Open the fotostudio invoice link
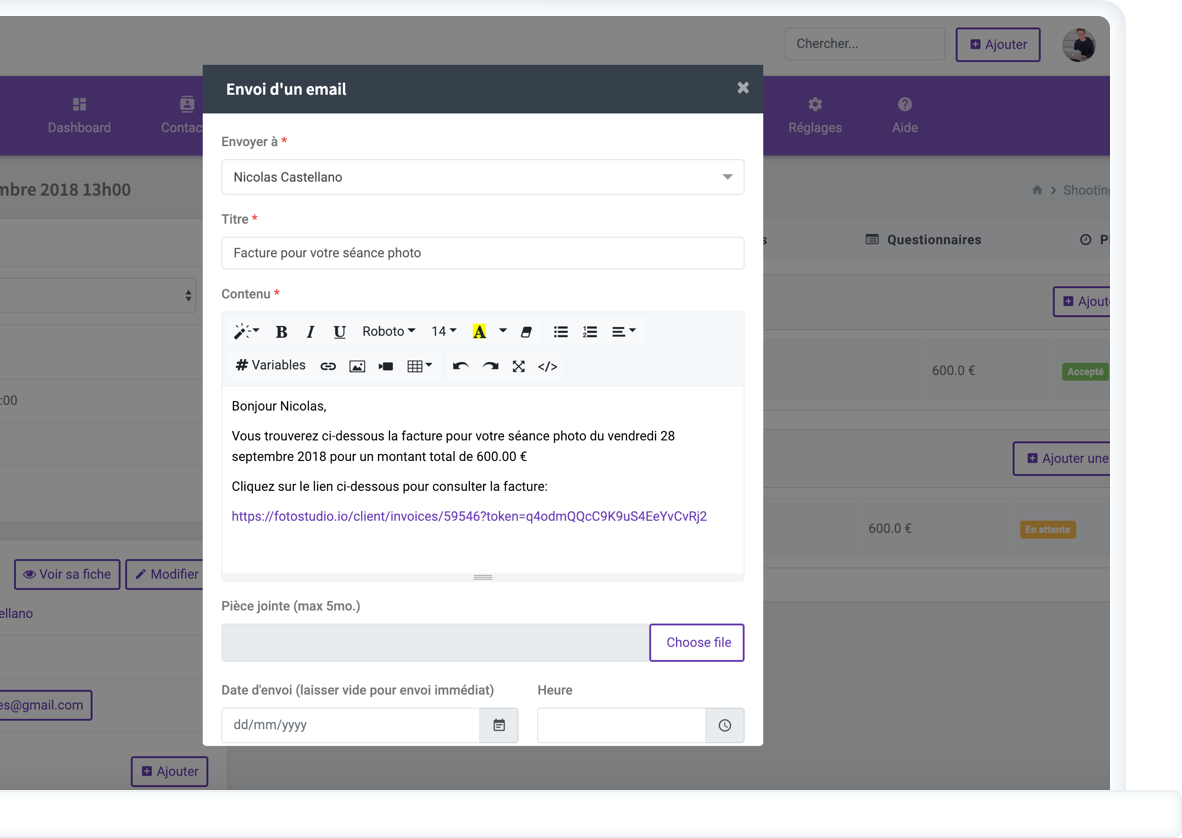This screenshot has width=1182, height=838. click(469, 517)
